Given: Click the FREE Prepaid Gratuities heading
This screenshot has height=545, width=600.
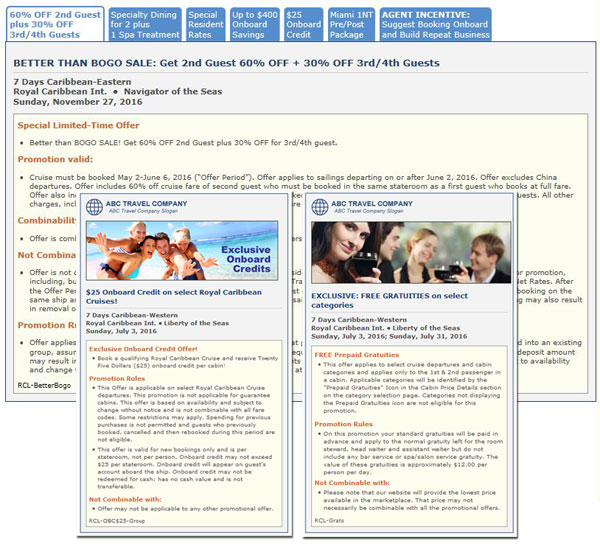Looking at the screenshot, I should [357, 355].
